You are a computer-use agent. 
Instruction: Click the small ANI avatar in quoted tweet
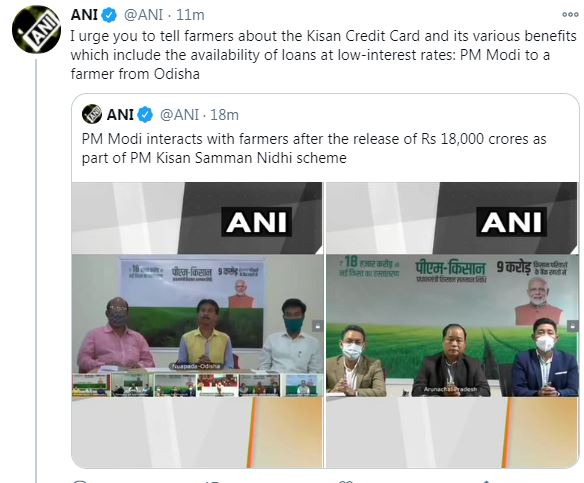tap(92, 114)
